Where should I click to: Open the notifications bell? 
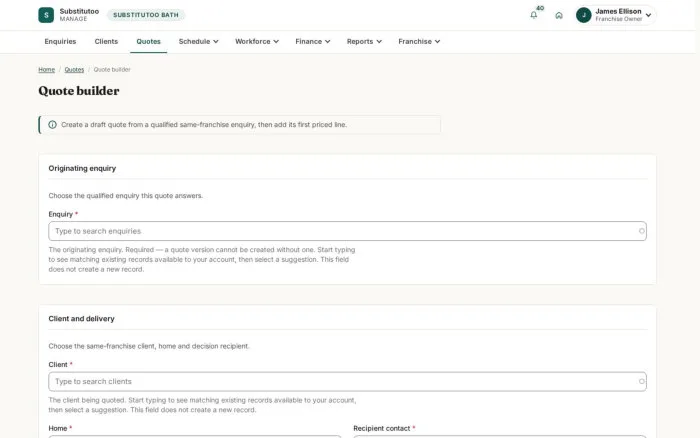tap(533, 15)
